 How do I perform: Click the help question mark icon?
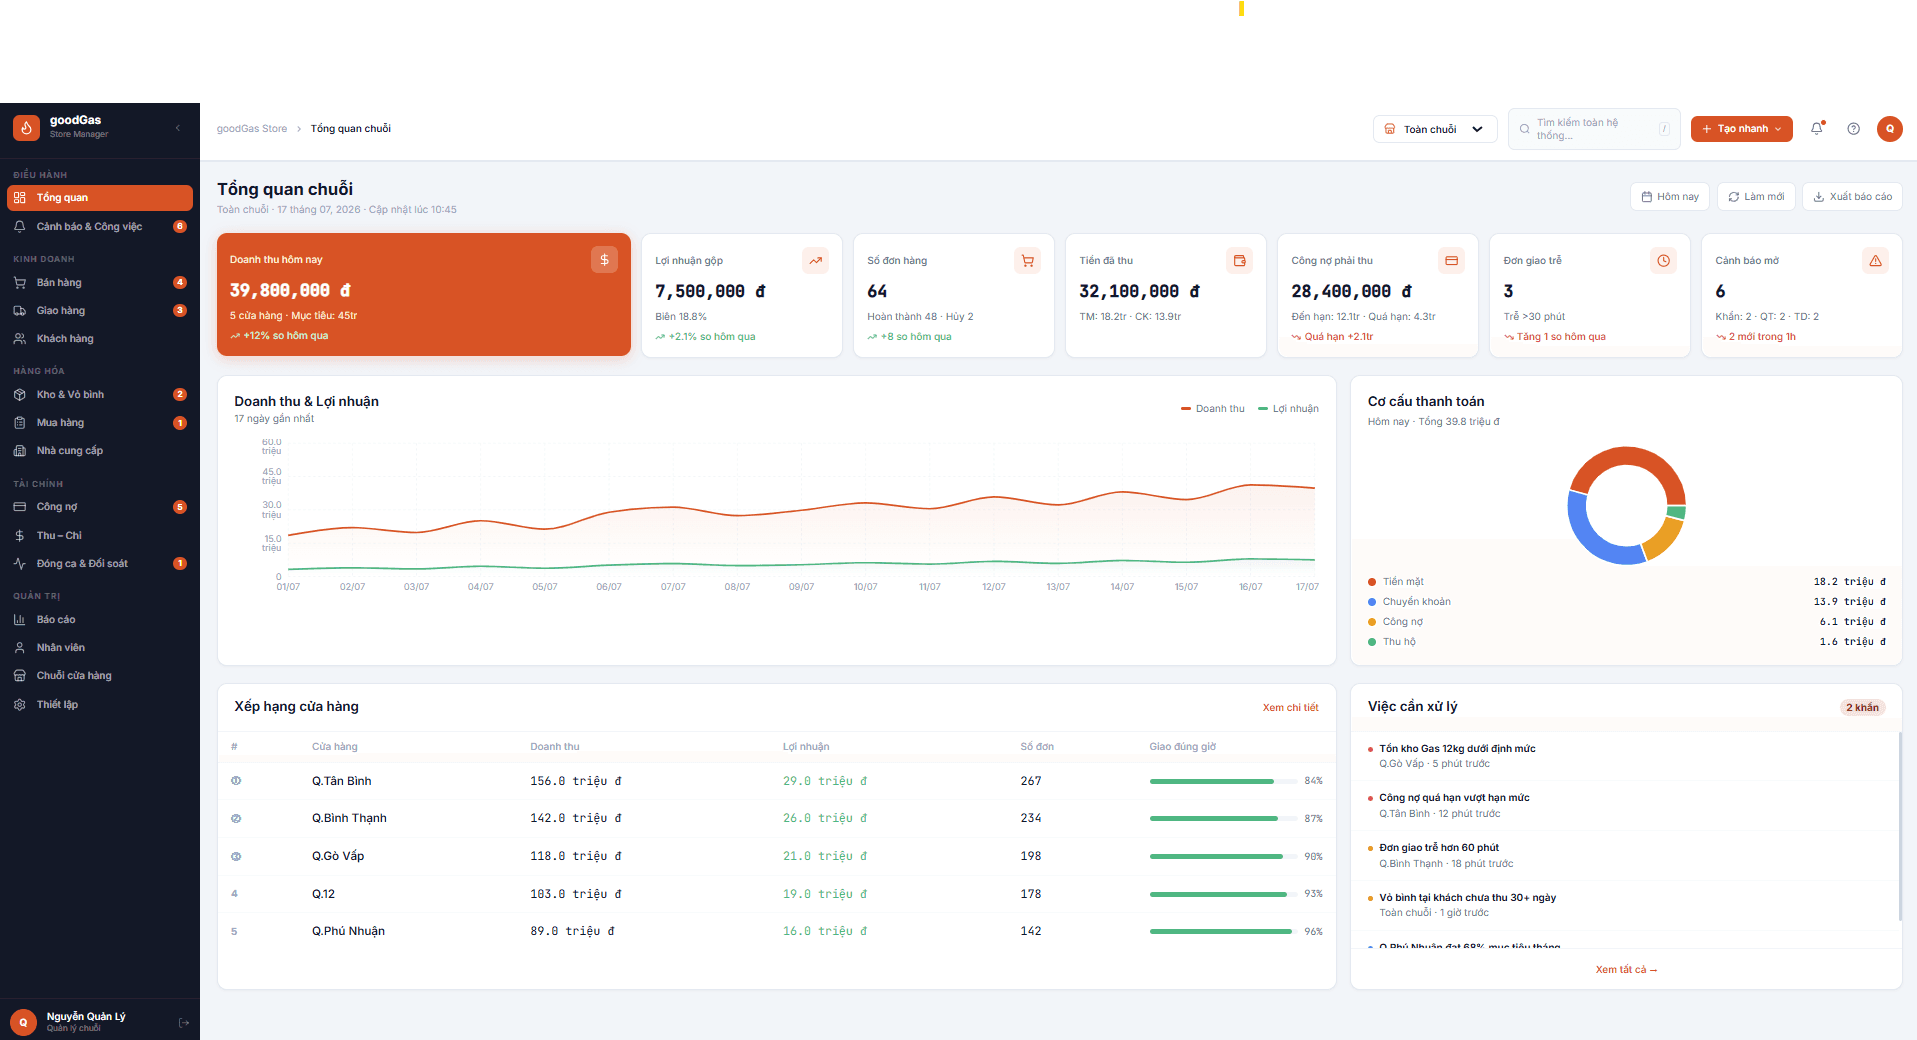coord(1853,129)
